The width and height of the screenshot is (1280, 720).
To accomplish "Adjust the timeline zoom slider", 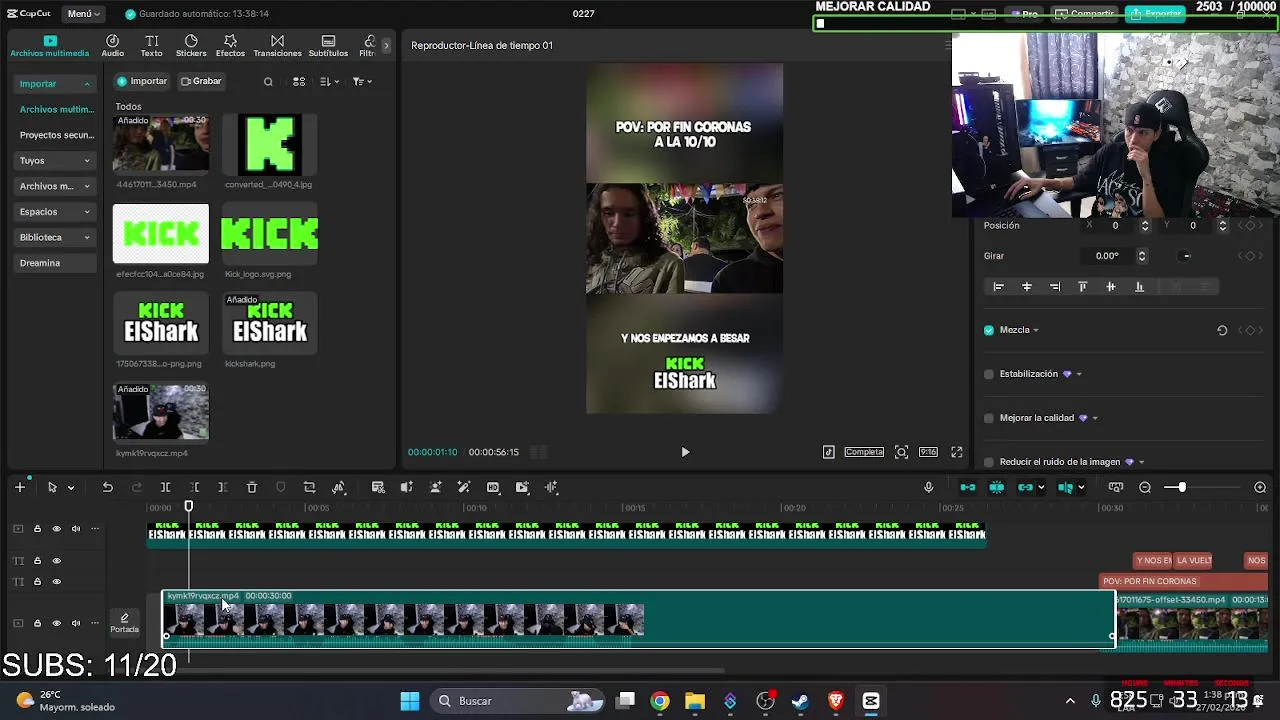I will click(1182, 487).
